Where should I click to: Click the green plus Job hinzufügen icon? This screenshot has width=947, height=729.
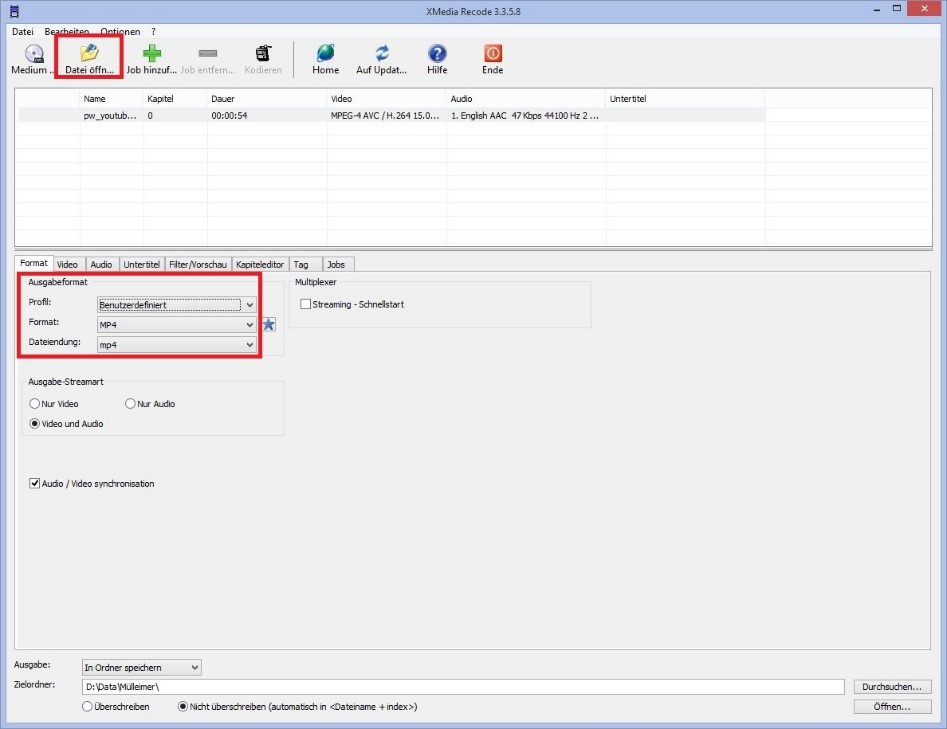click(x=151, y=54)
